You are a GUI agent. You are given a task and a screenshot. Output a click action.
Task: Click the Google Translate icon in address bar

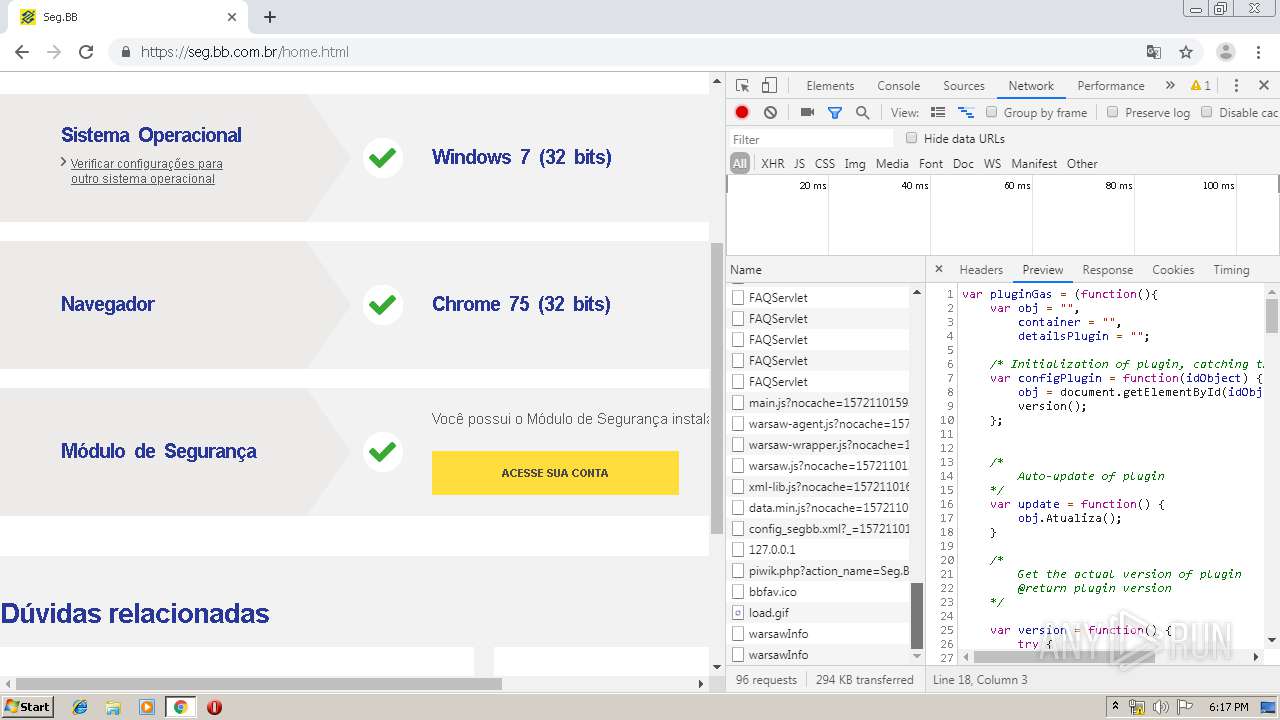click(1153, 52)
